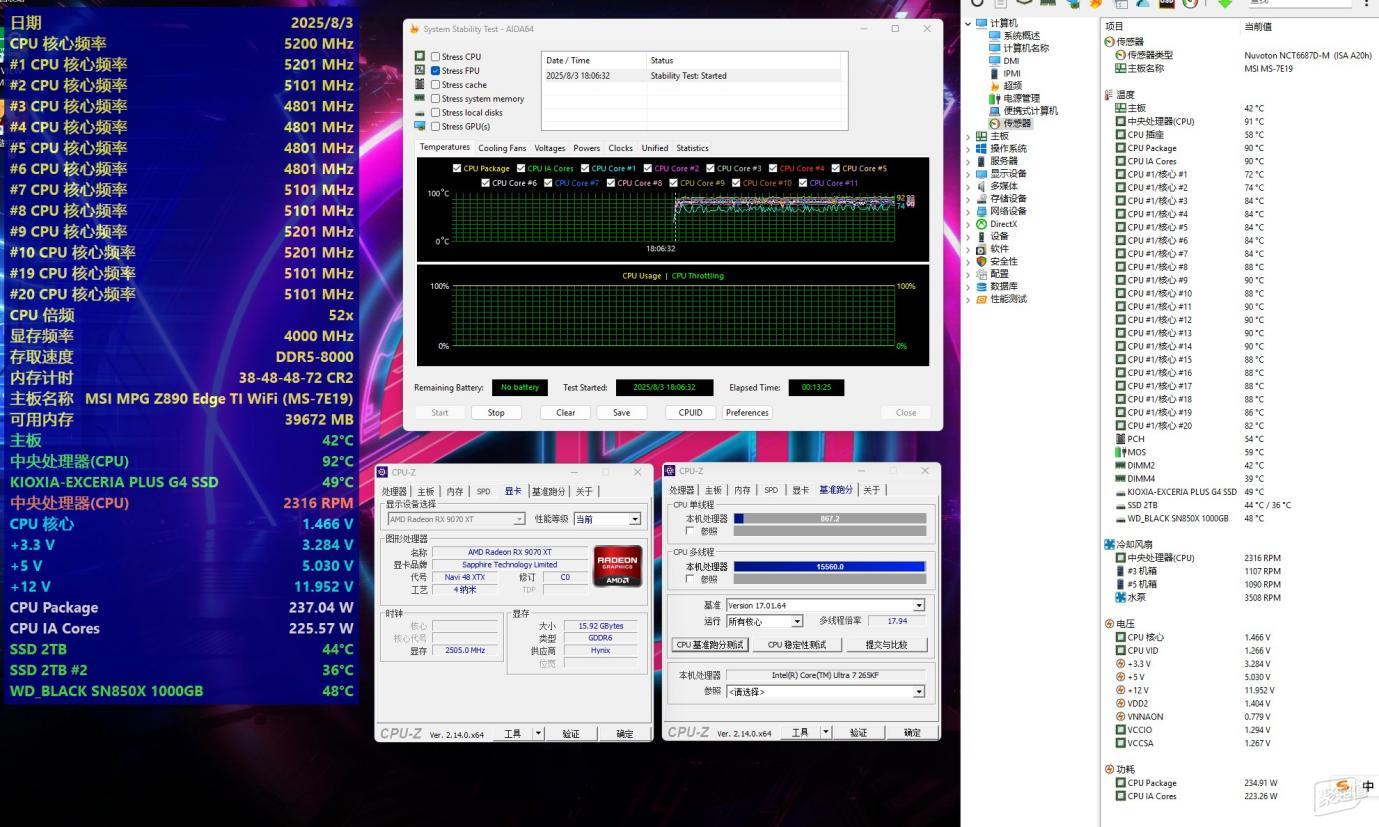The height and width of the screenshot is (827, 1379).
Task: Click the CPU 基准跑分测试 button
Action: (x=710, y=645)
